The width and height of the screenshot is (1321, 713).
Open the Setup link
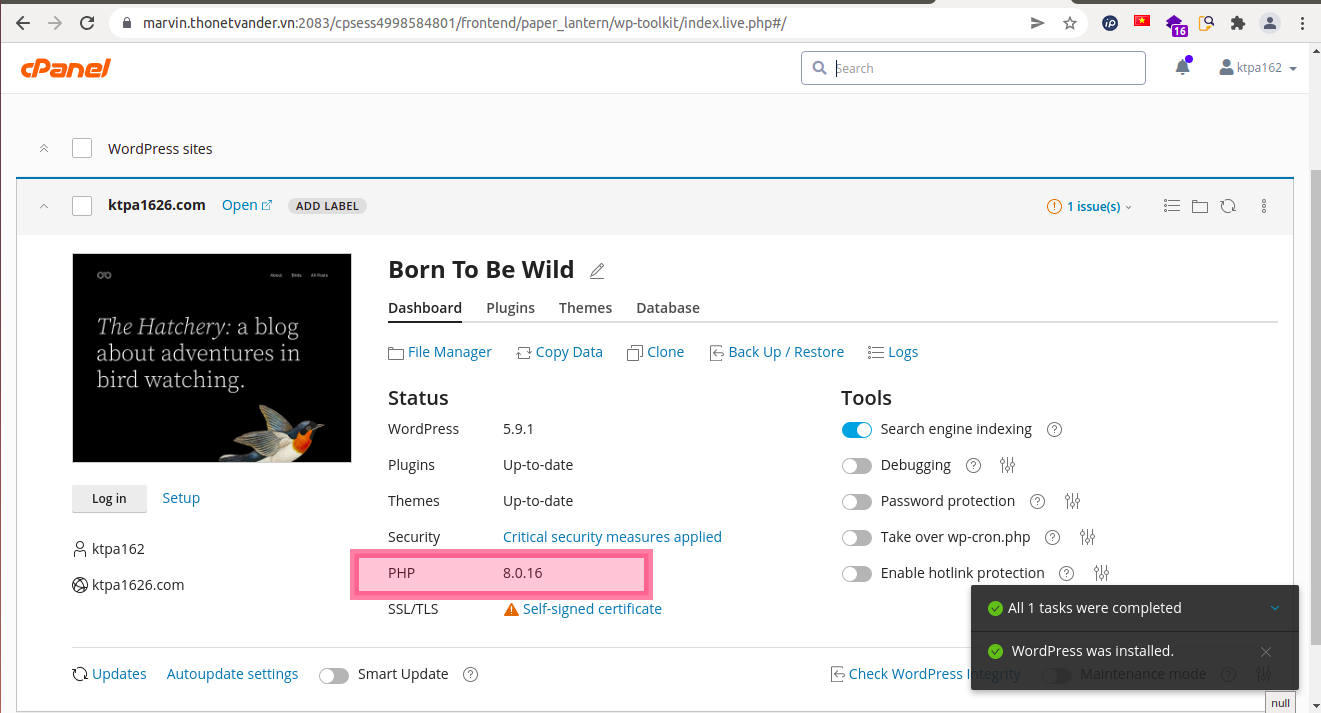tap(181, 498)
